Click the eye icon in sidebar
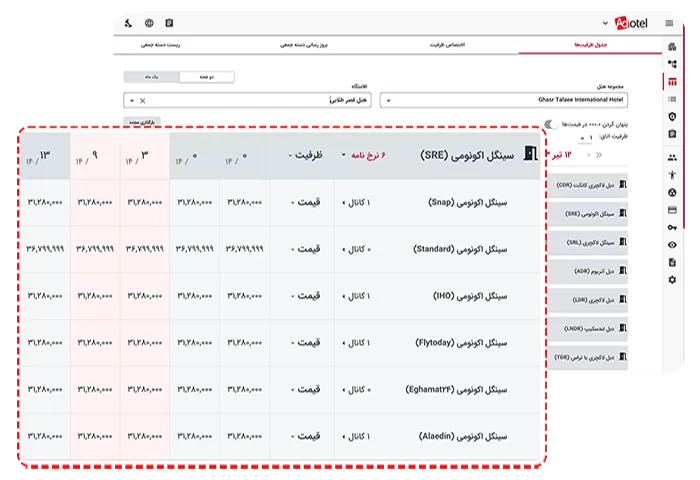Viewport: 700px width, 480px height. point(672,245)
